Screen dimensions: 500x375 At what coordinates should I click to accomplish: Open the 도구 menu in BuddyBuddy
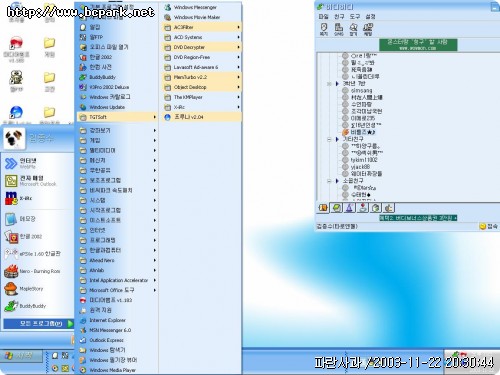(x=355, y=16)
